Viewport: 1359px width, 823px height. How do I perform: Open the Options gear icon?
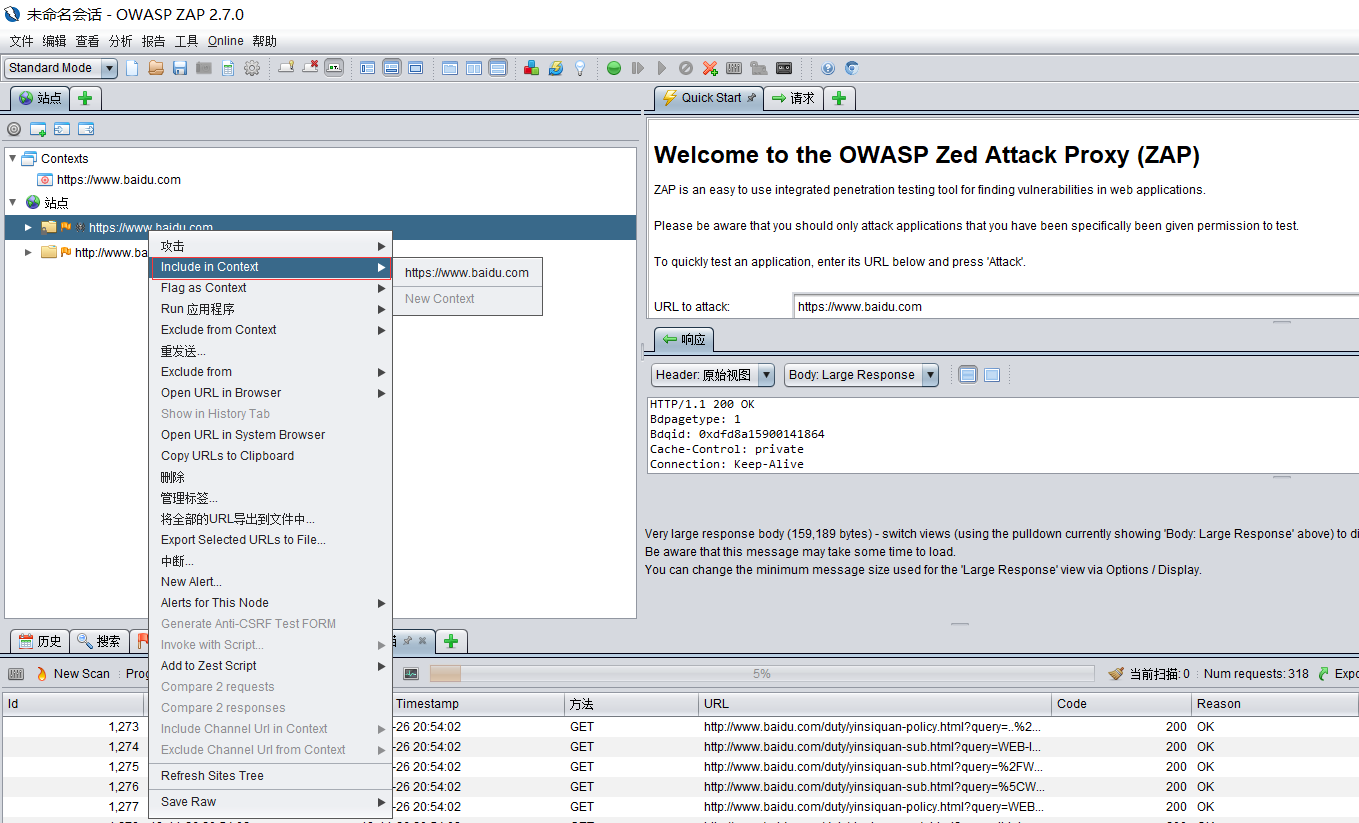[252, 68]
